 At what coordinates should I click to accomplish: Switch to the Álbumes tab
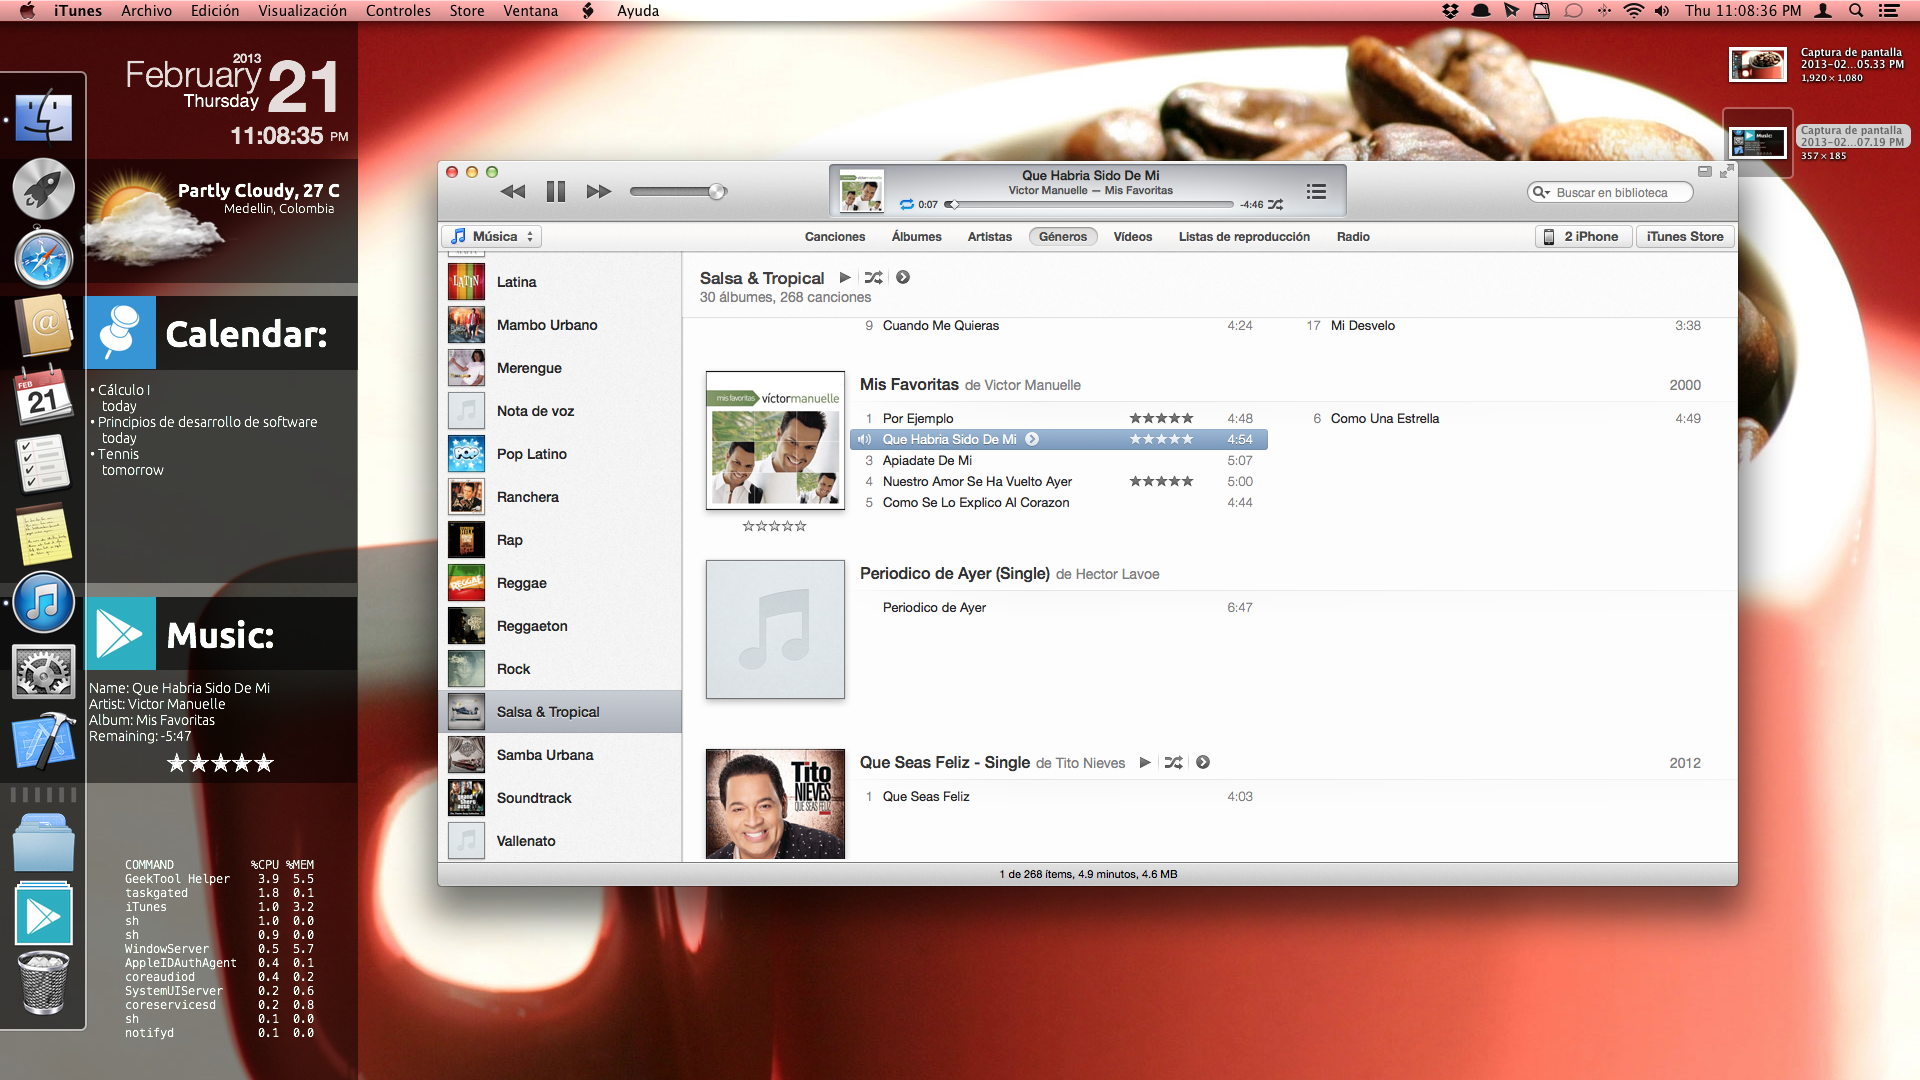916,237
